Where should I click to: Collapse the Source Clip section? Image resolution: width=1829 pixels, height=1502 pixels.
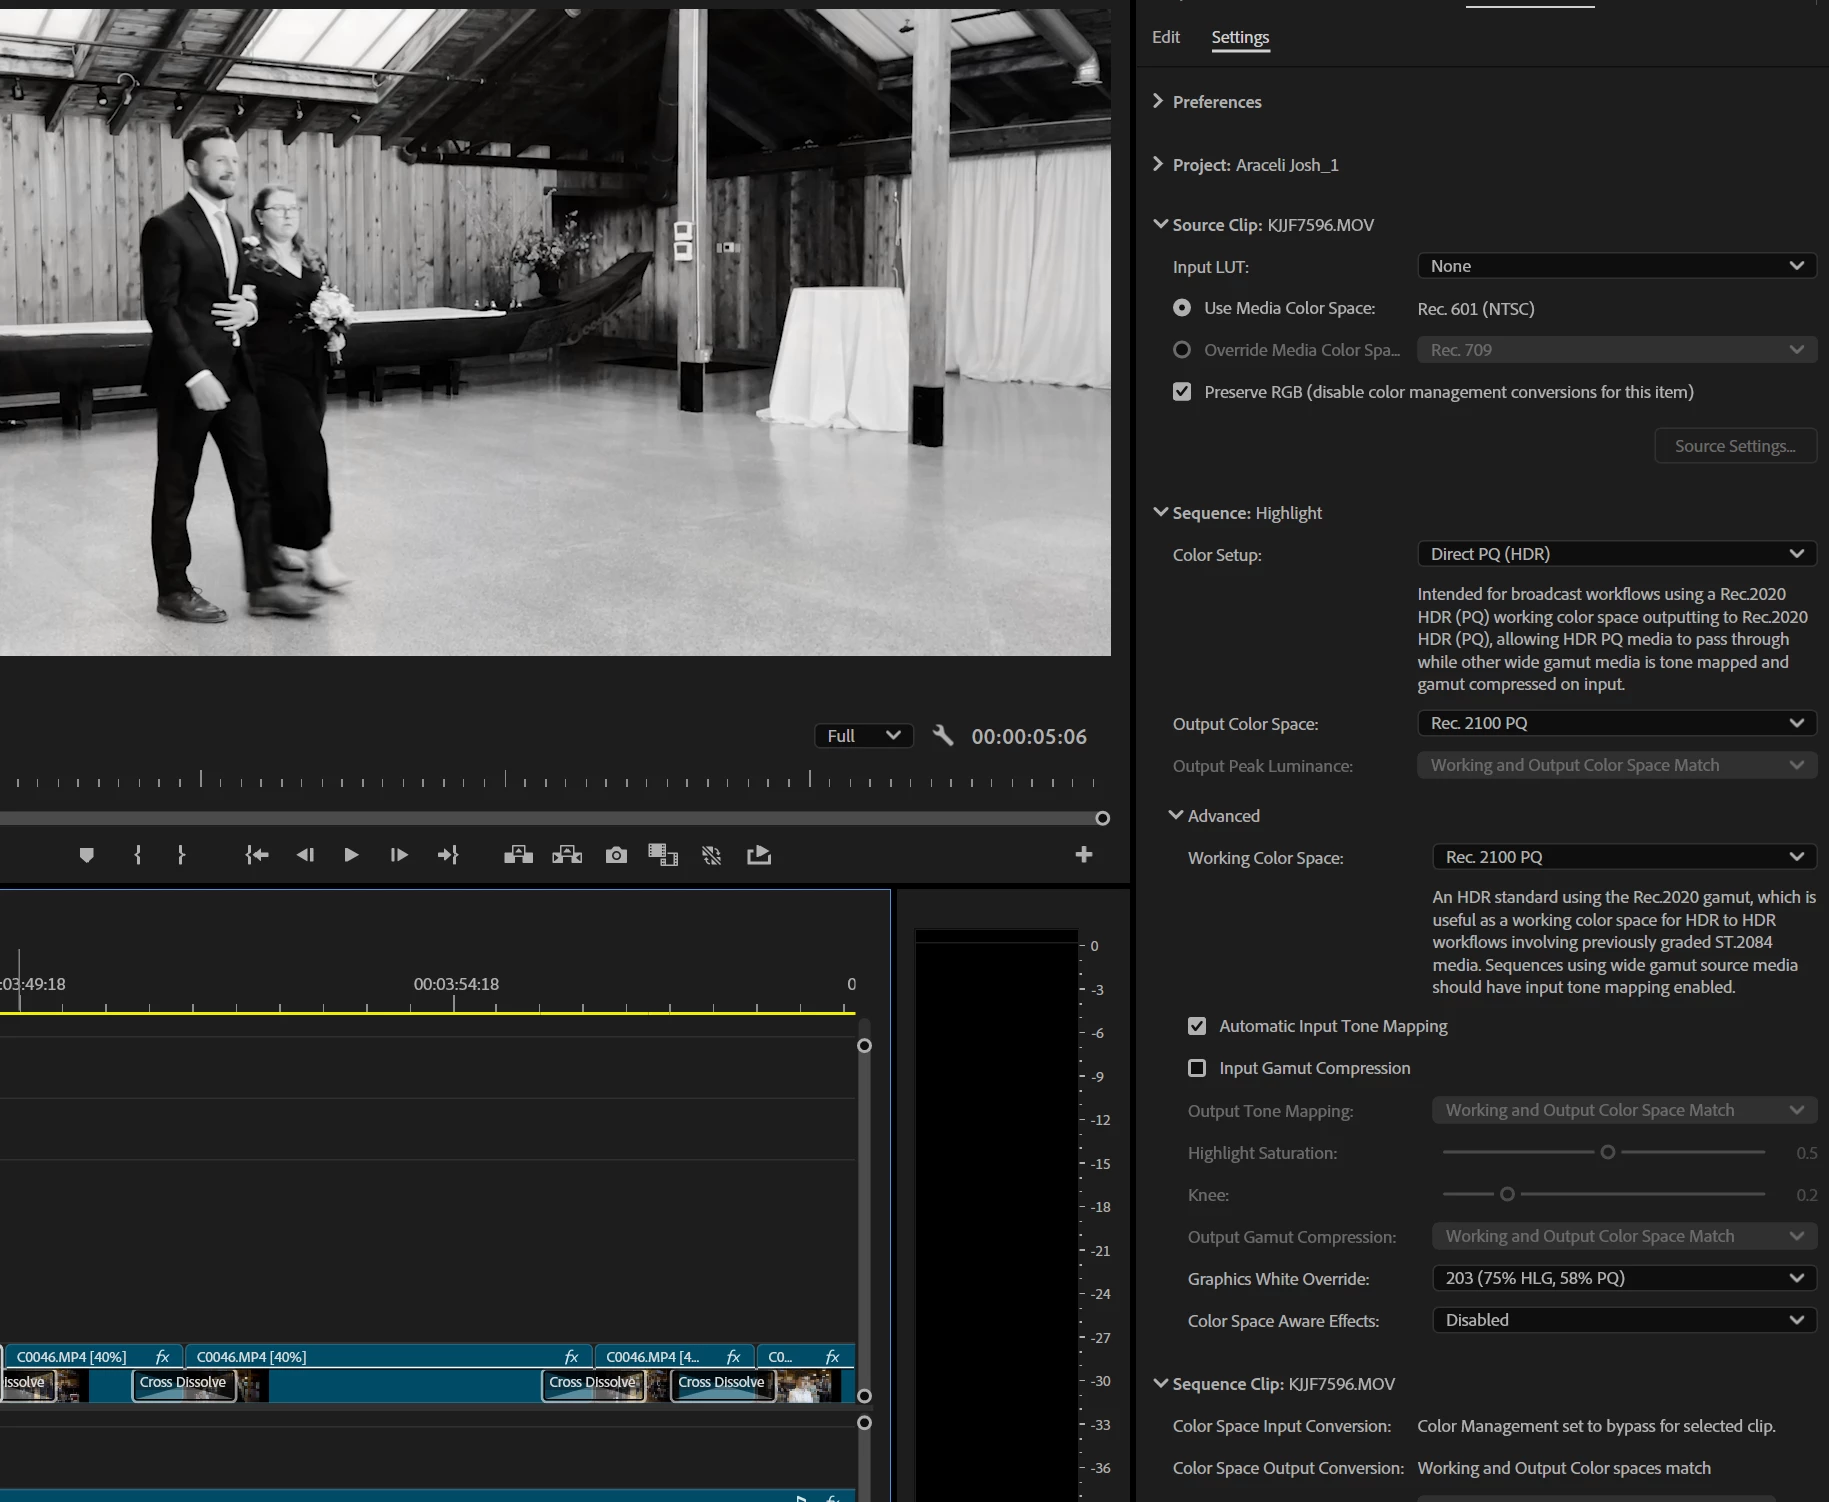coord(1160,224)
